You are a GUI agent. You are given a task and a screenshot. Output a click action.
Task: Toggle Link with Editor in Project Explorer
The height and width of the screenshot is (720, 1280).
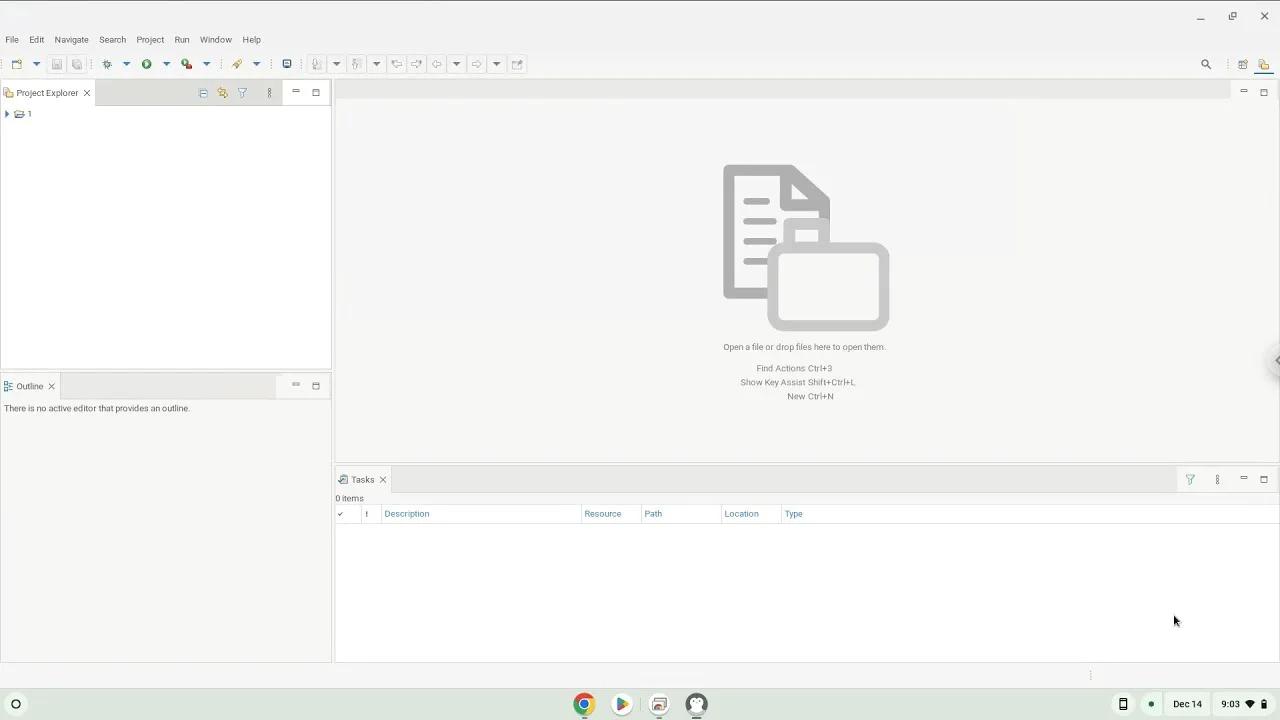click(x=222, y=92)
